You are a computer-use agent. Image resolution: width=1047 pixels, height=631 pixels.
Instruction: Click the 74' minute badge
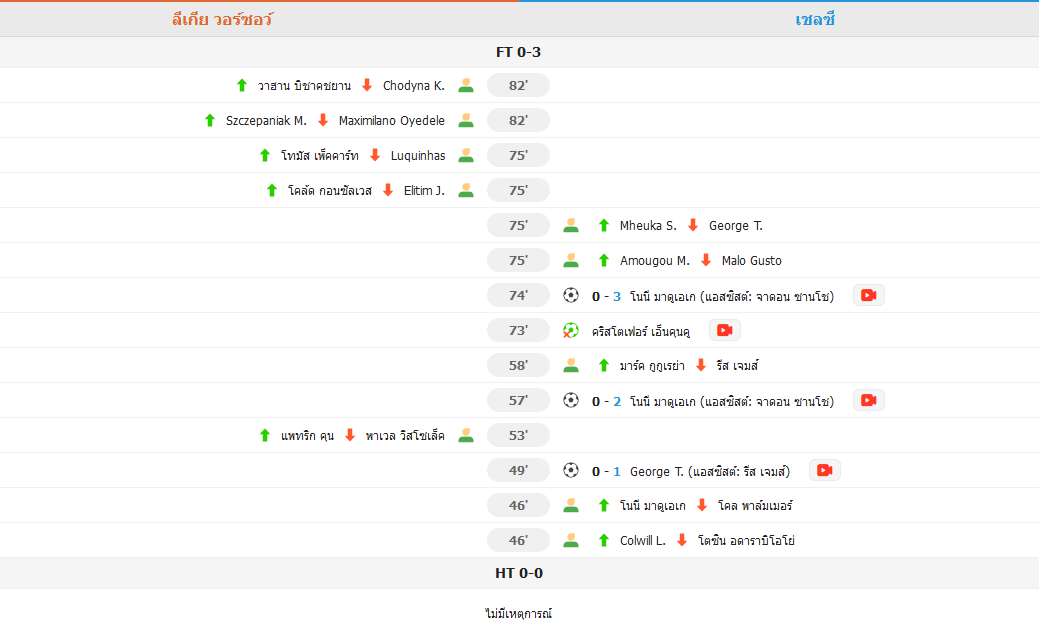coord(518,295)
